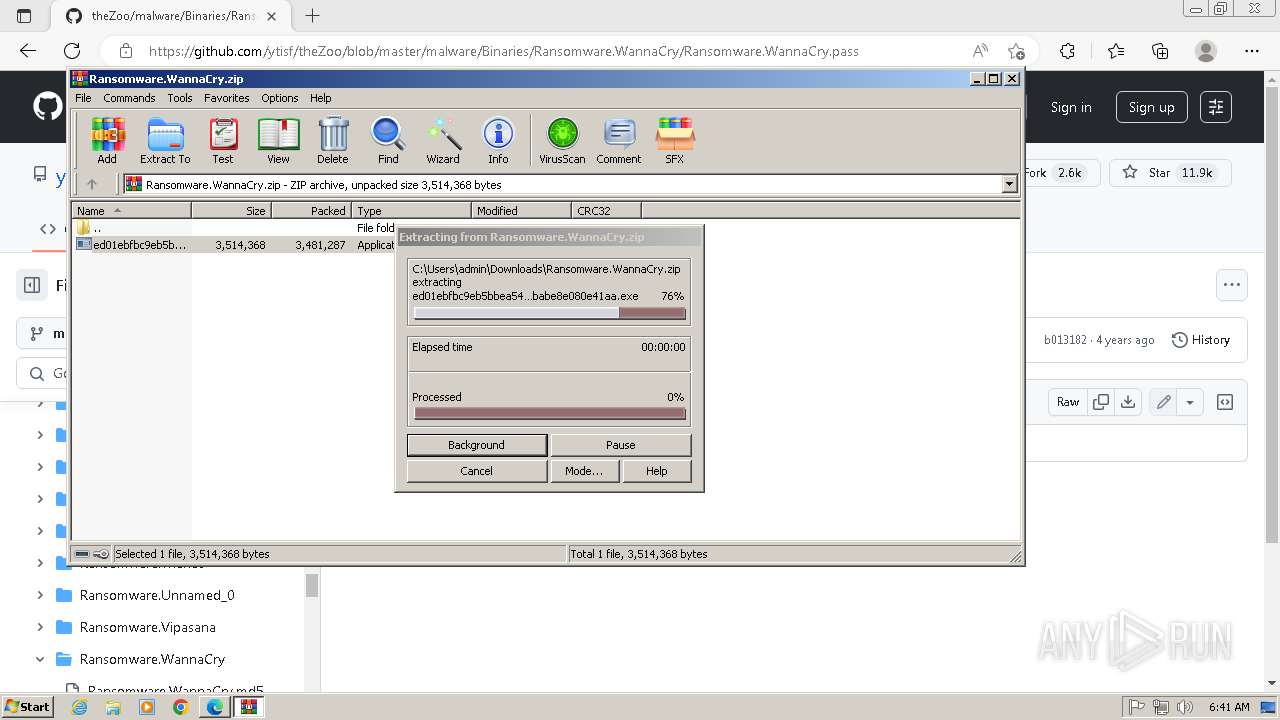Open the file History link
The height and width of the screenshot is (720, 1280).
click(x=1201, y=340)
